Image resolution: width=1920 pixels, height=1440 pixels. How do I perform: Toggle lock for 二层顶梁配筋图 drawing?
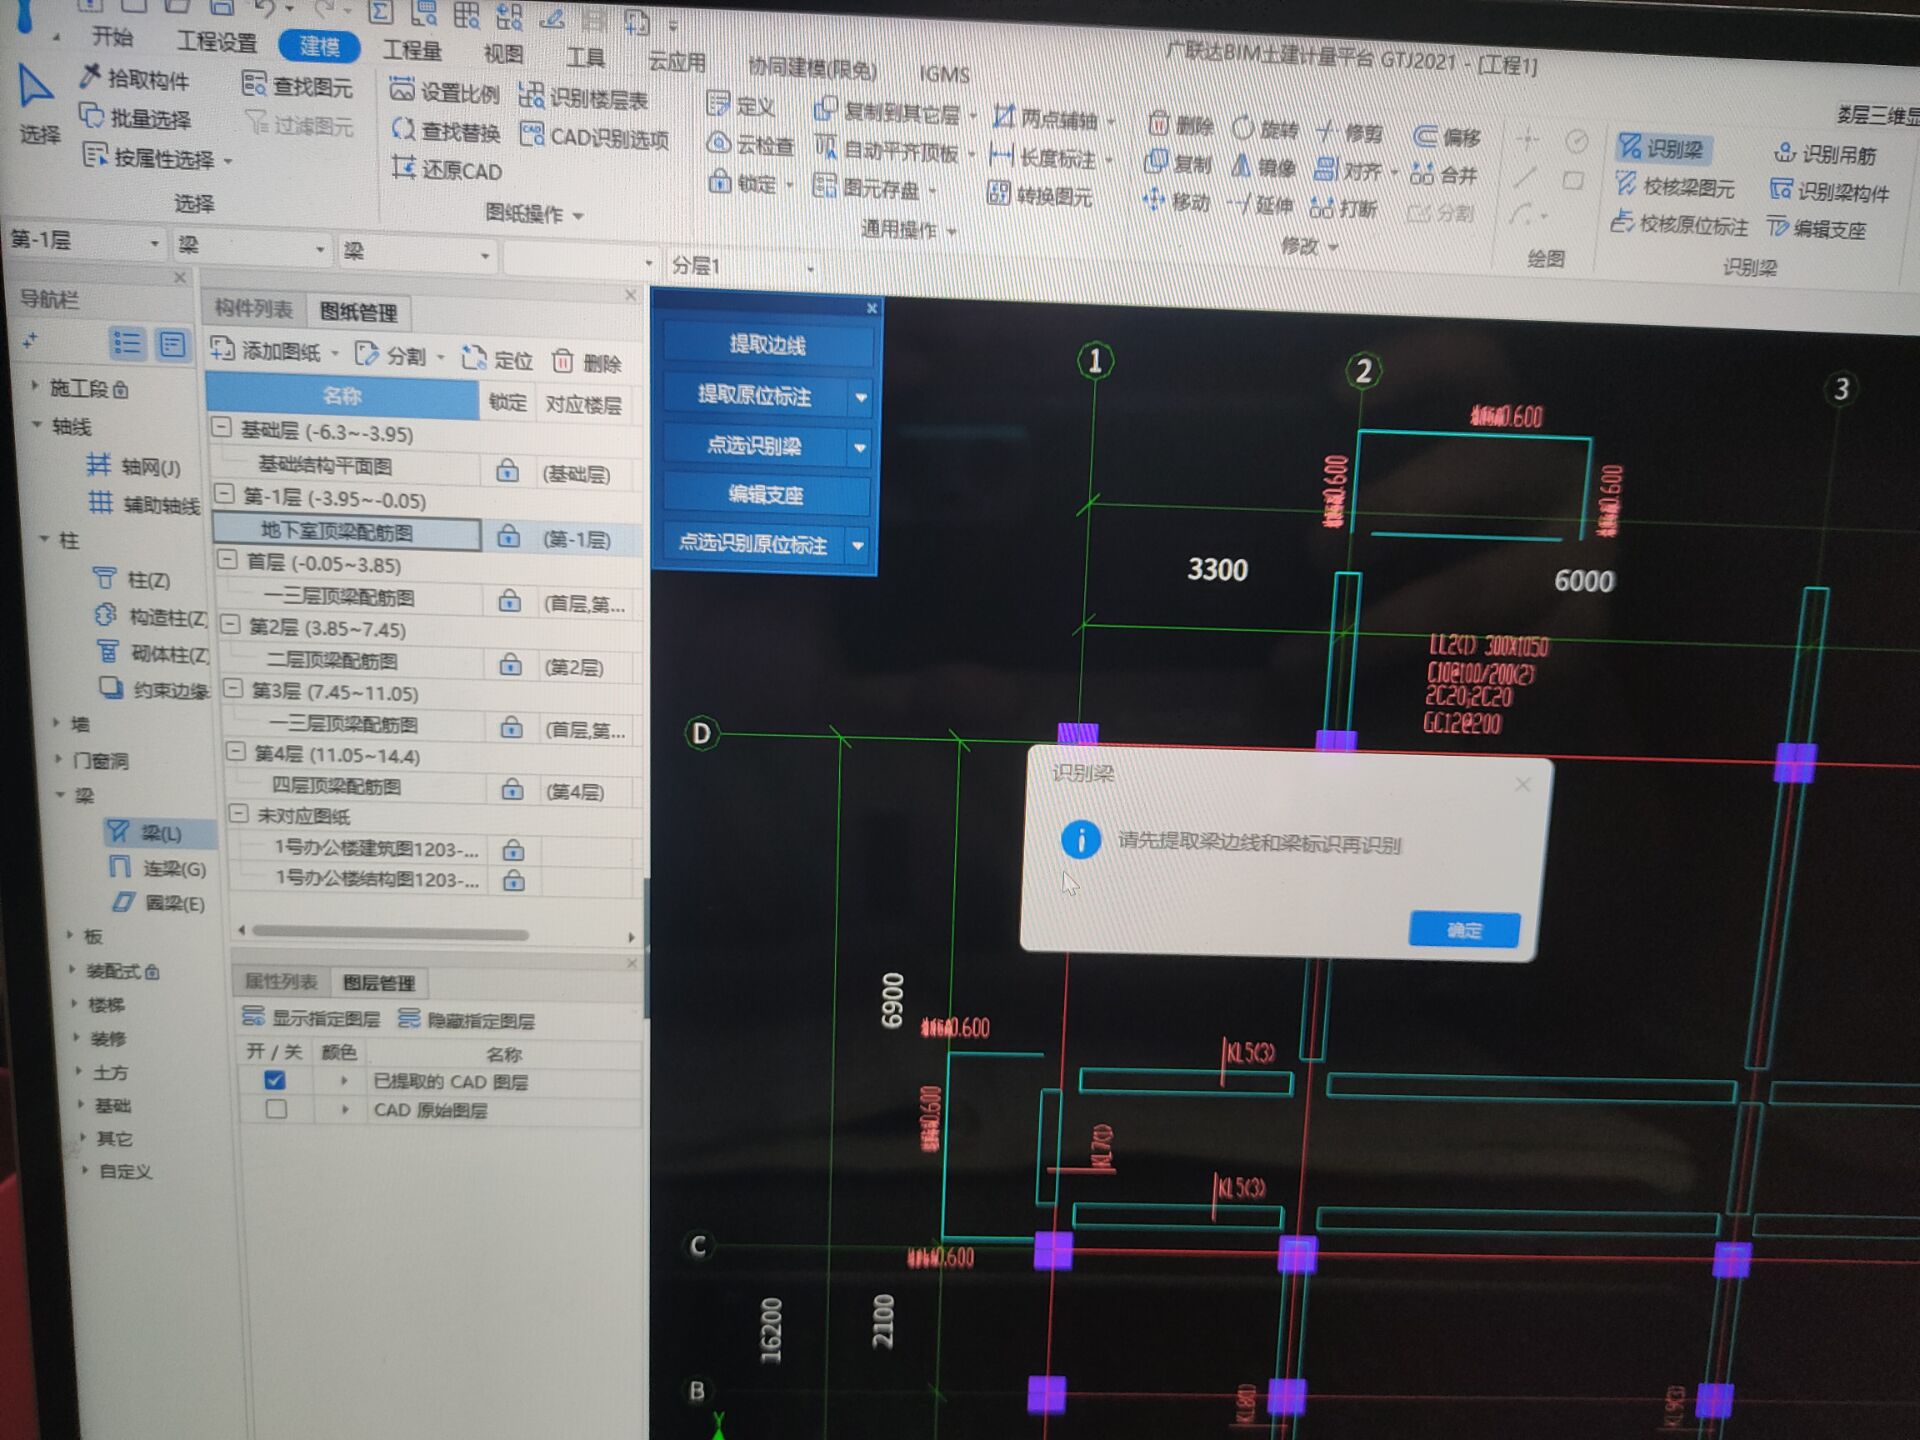[x=510, y=664]
